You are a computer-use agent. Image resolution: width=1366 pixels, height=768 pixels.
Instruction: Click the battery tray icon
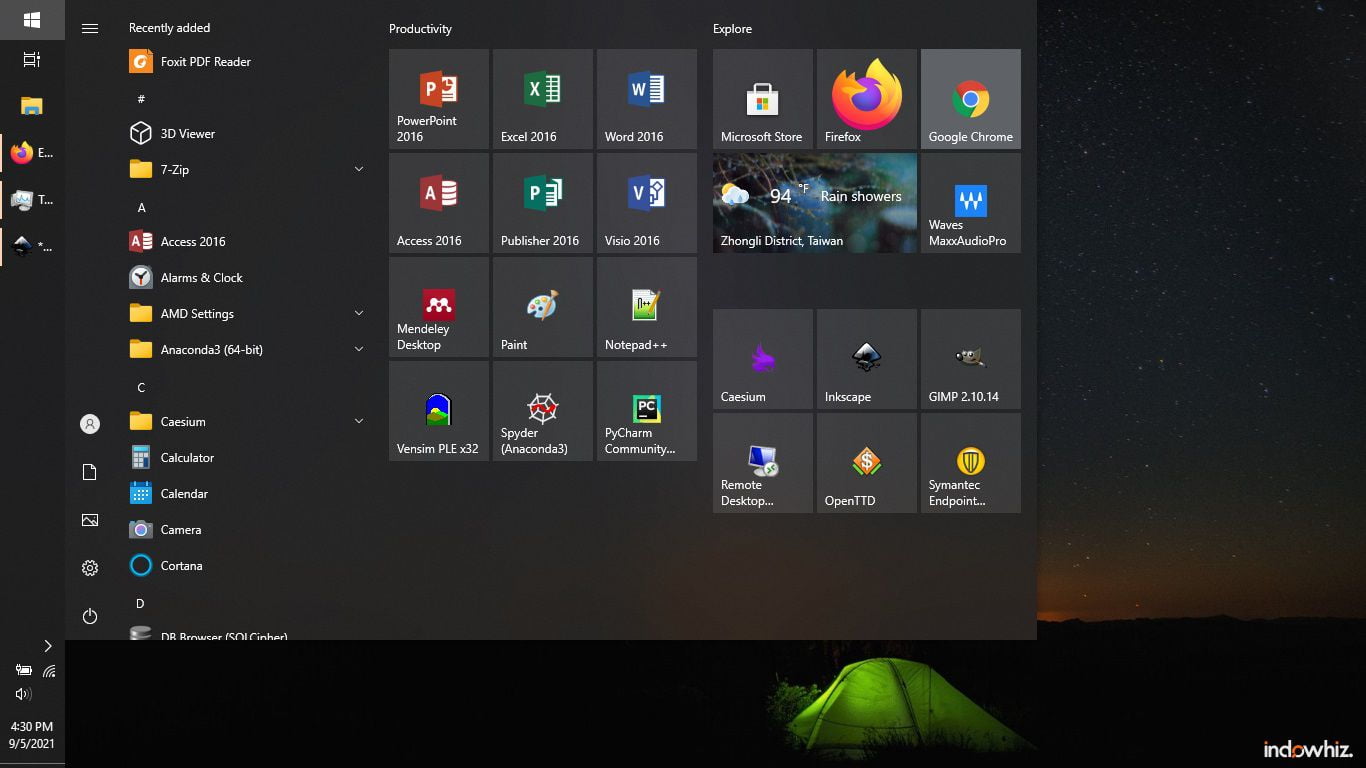coord(22,670)
